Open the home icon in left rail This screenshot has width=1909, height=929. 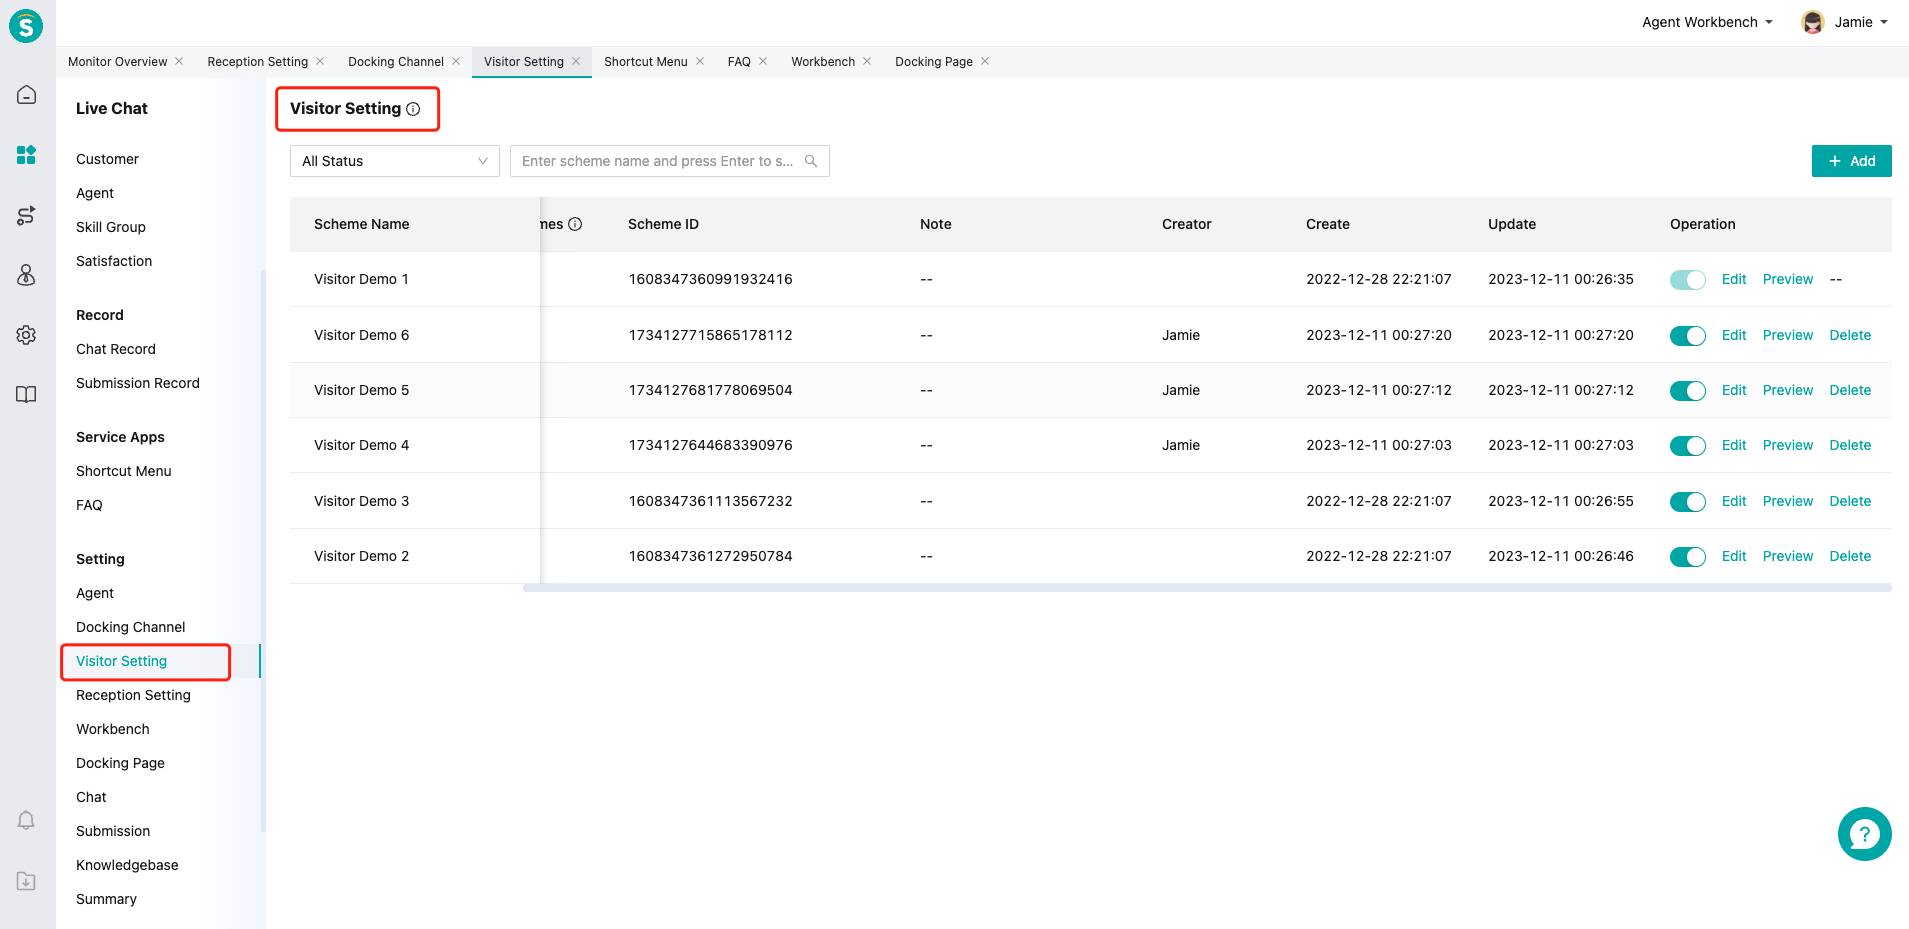(x=27, y=95)
